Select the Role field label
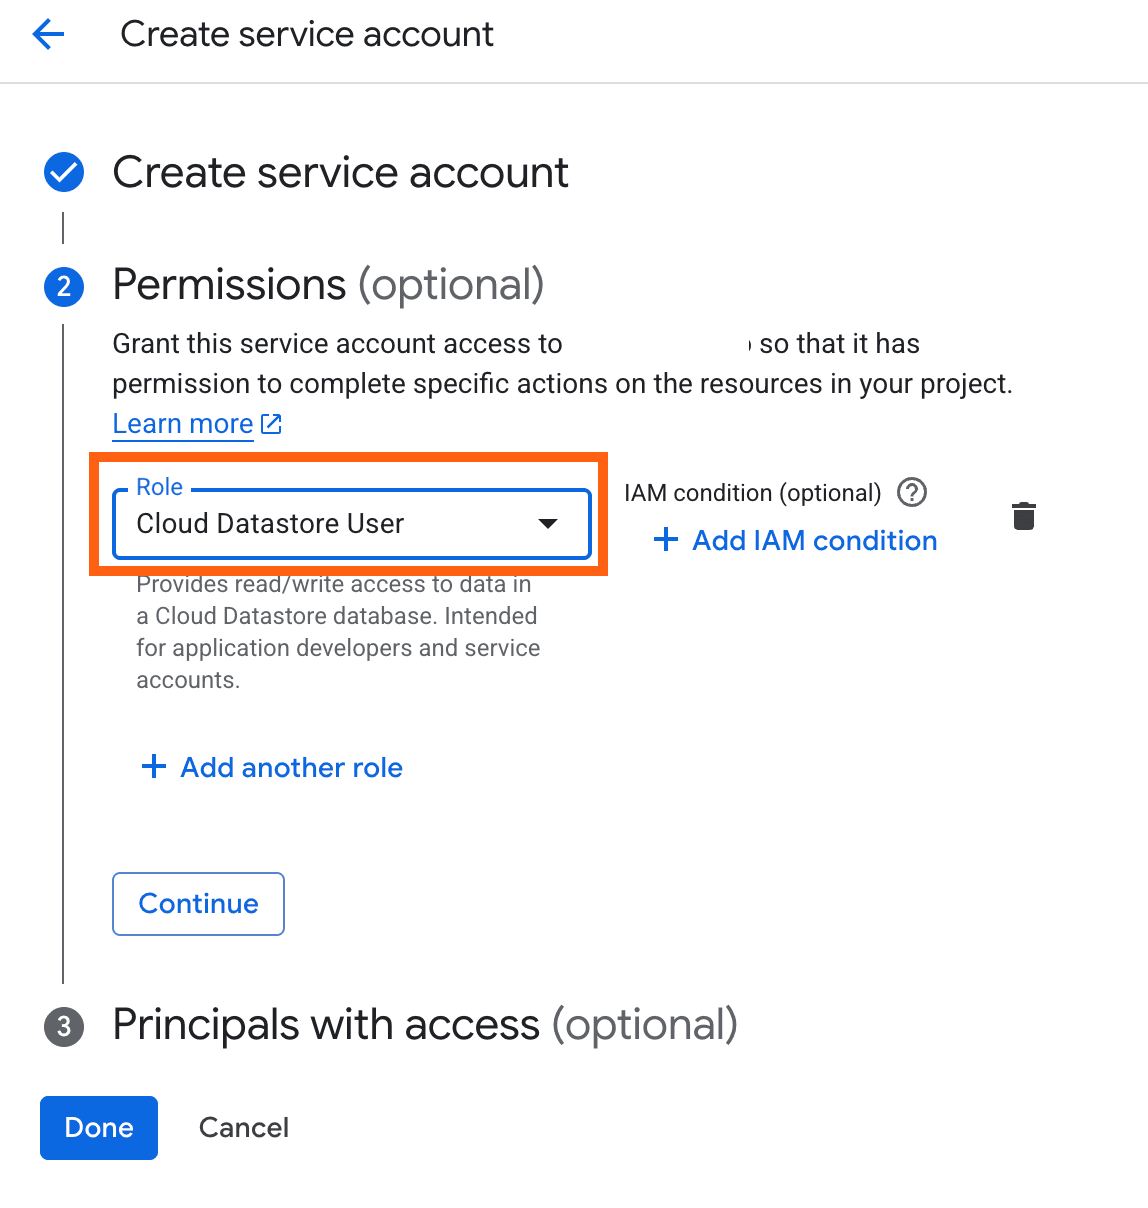This screenshot has width=1148, height=1208. (159, 487)
